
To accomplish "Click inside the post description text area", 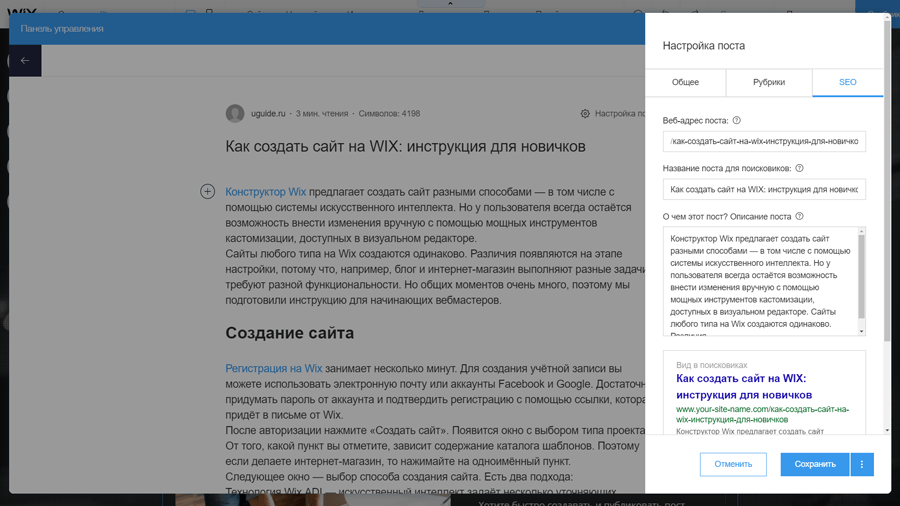I will click(x=758, y=281).
